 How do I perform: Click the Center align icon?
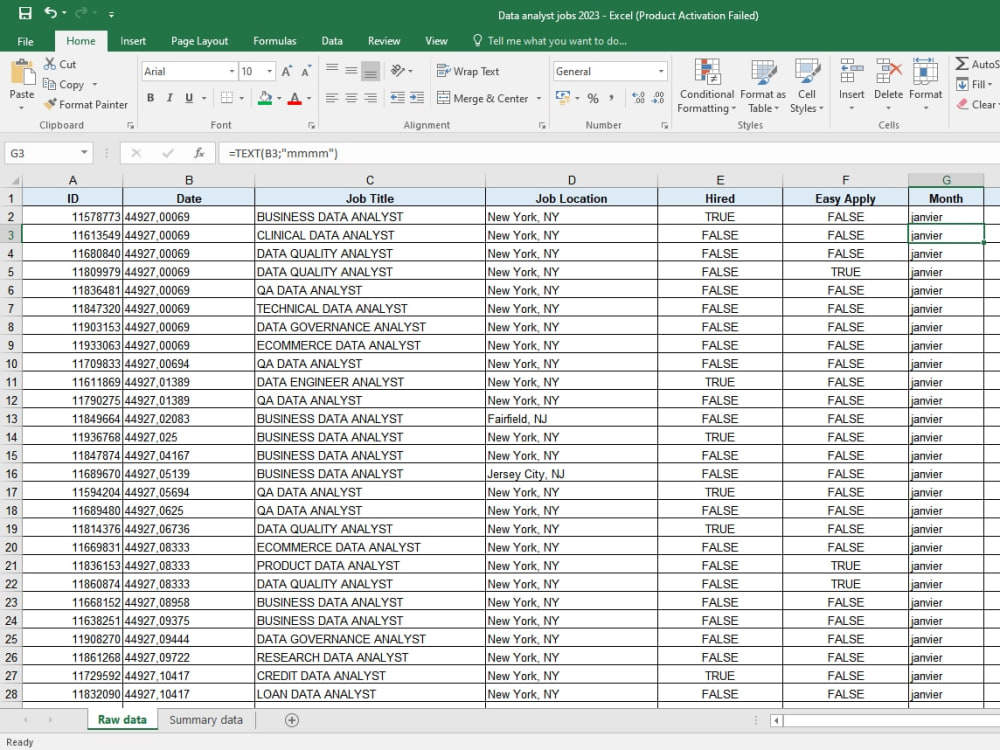coord(351,98)
